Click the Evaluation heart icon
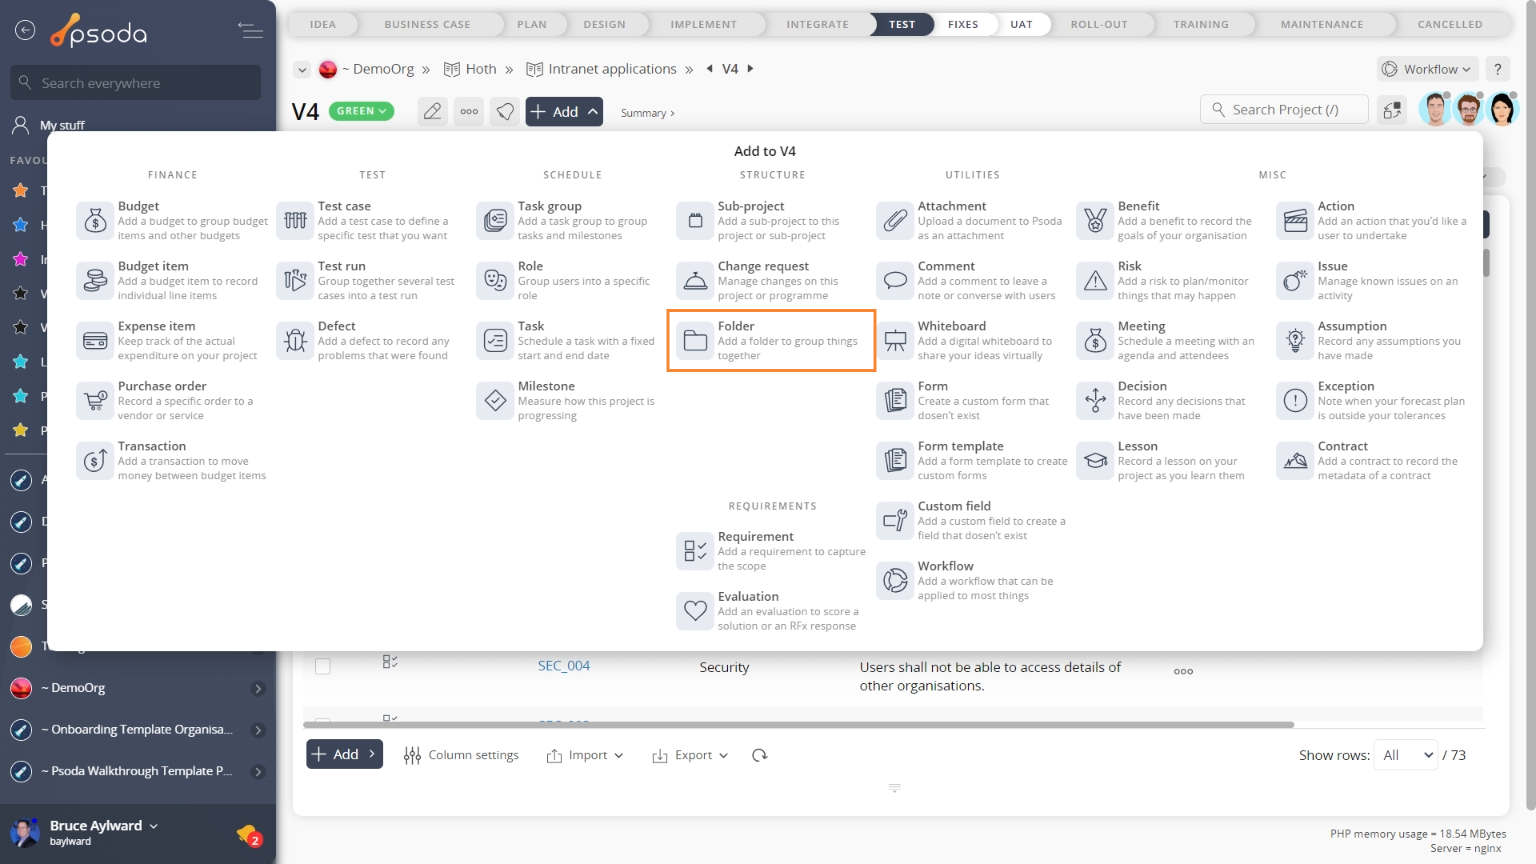The width and height of the screenshot is (1536, 864). 695,610
